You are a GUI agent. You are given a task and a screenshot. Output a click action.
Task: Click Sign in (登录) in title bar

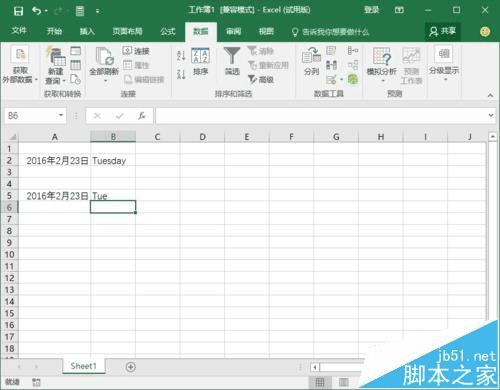coord(372,10)
